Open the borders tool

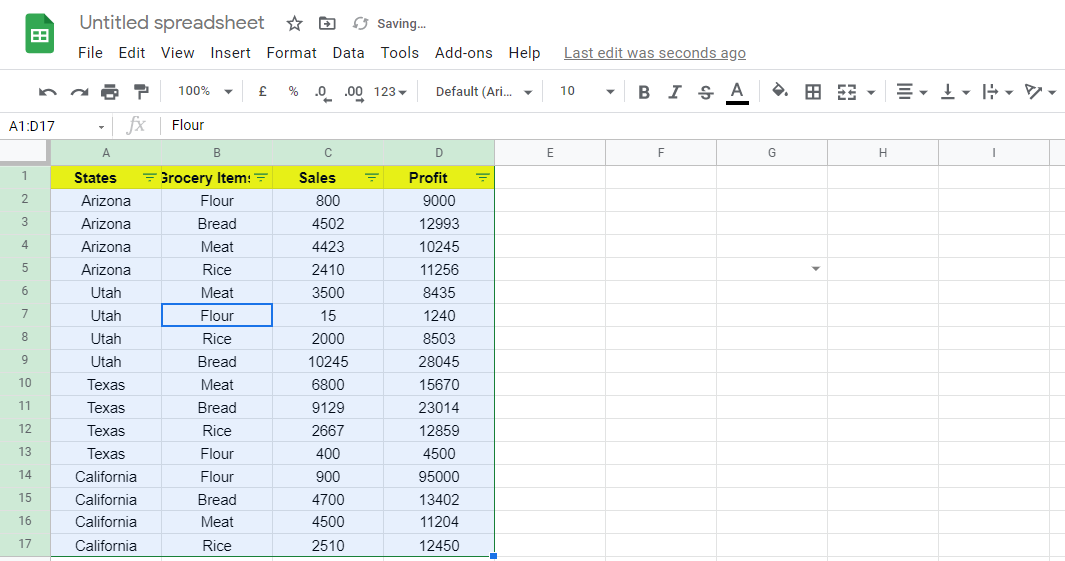pos(813,92)
